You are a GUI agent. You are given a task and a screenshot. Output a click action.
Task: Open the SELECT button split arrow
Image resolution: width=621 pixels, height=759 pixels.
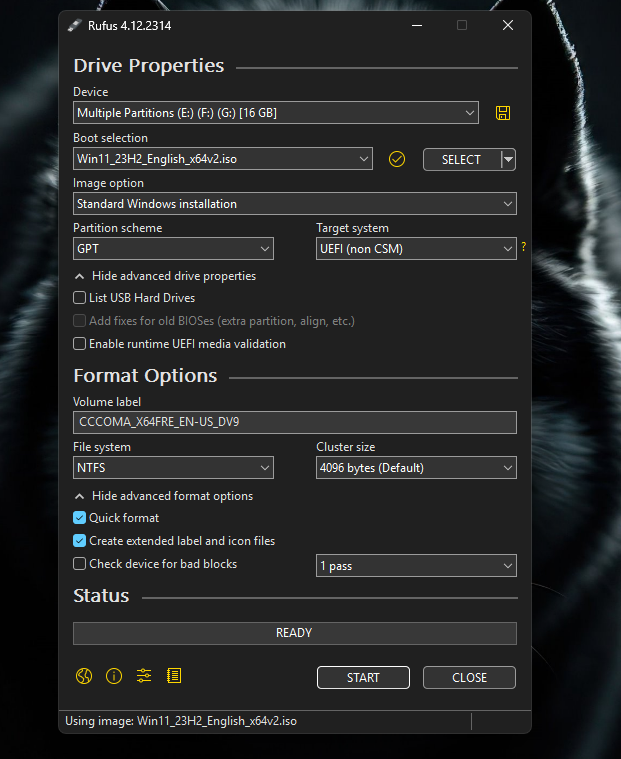tap(508, 159)
